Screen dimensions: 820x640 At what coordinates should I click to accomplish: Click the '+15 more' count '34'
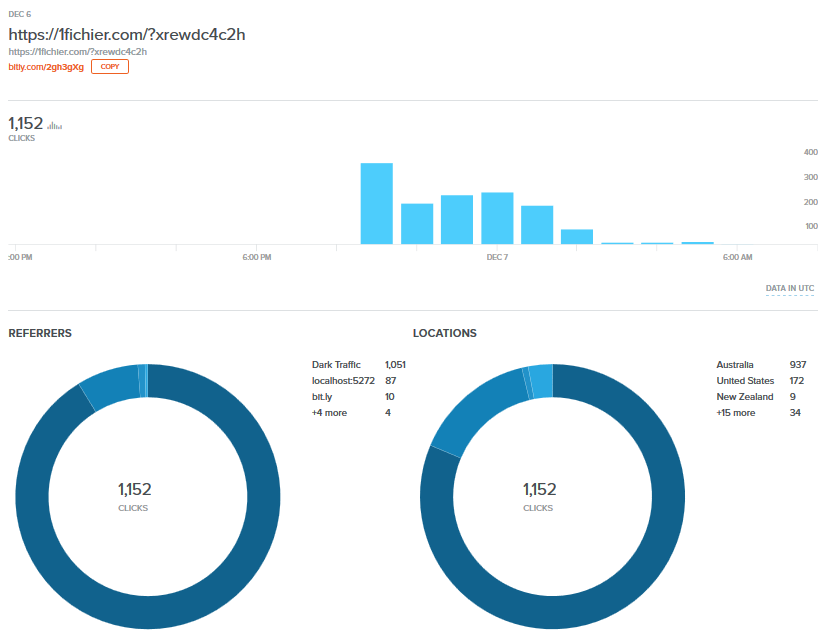795,413
